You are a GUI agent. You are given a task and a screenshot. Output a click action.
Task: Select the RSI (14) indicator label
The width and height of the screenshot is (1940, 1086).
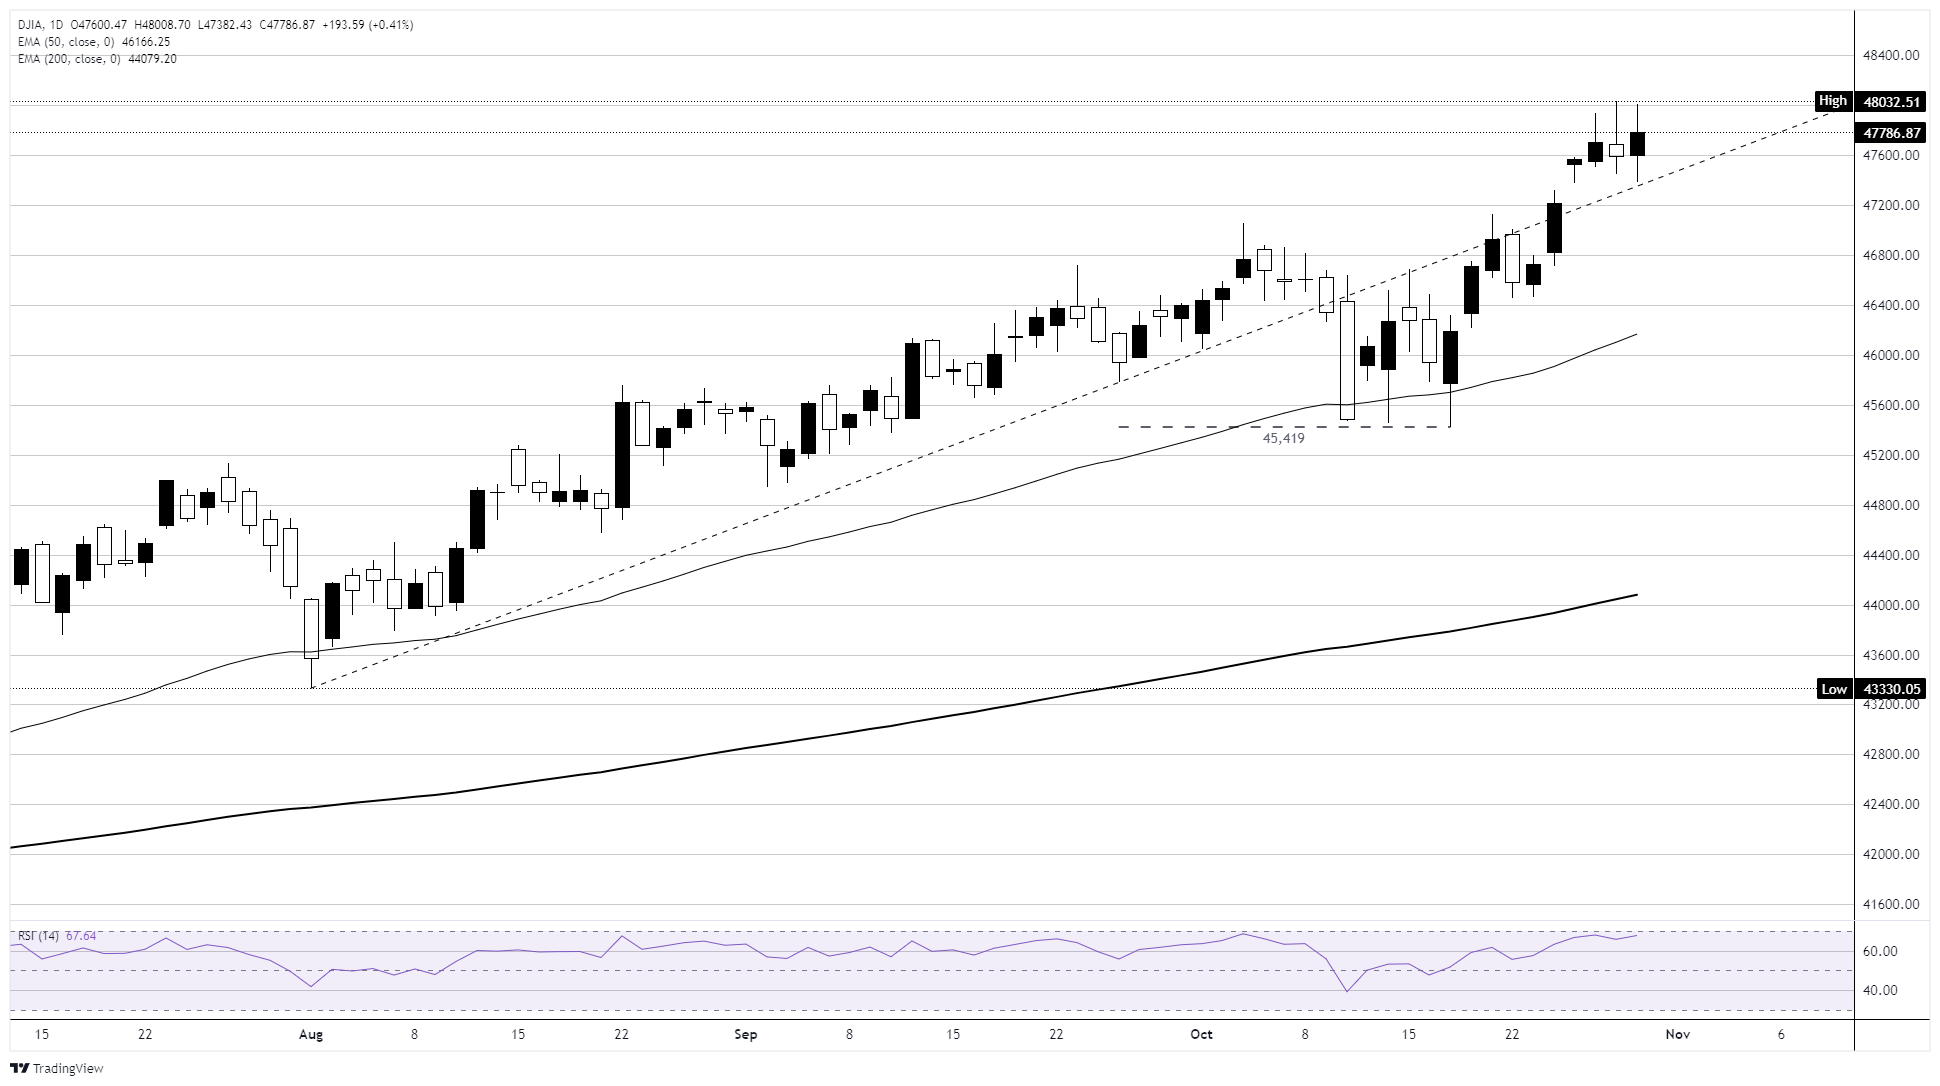coord(39,936)
